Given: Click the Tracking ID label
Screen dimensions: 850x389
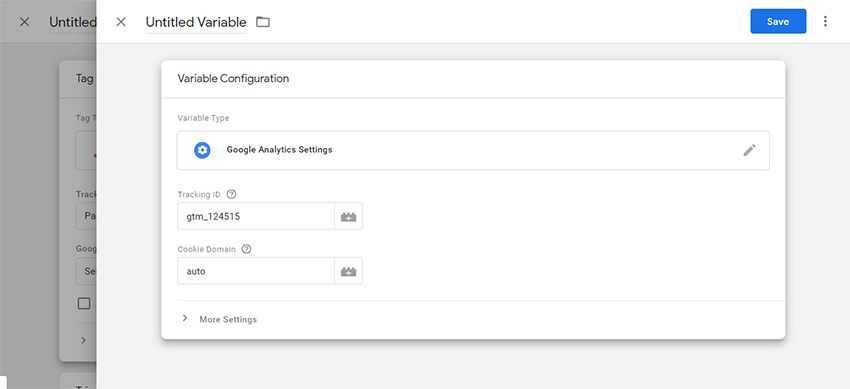Looking at the screenshot, I should [199, 194].
